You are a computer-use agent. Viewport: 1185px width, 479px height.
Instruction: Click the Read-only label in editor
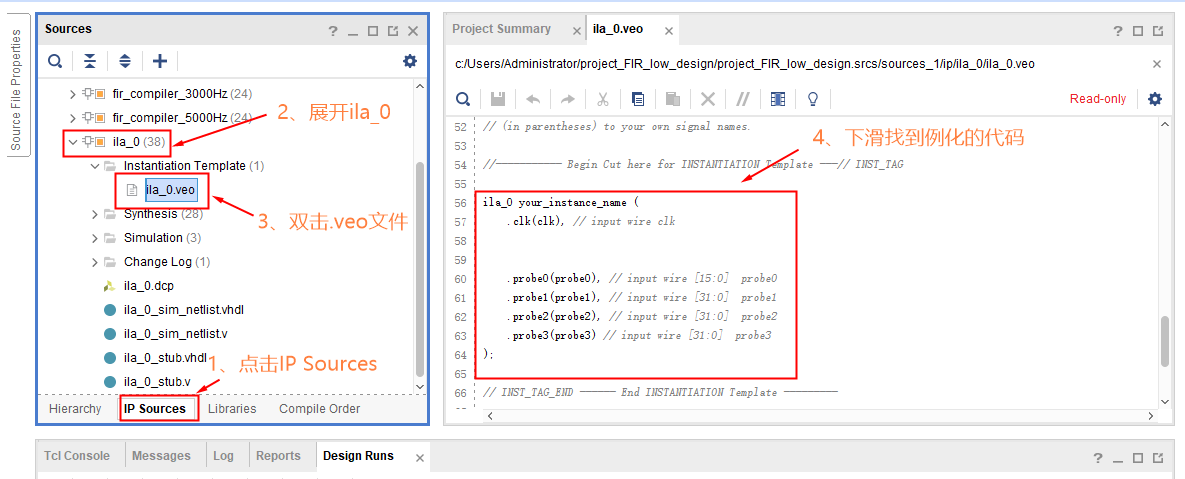tap(1097, 99)
